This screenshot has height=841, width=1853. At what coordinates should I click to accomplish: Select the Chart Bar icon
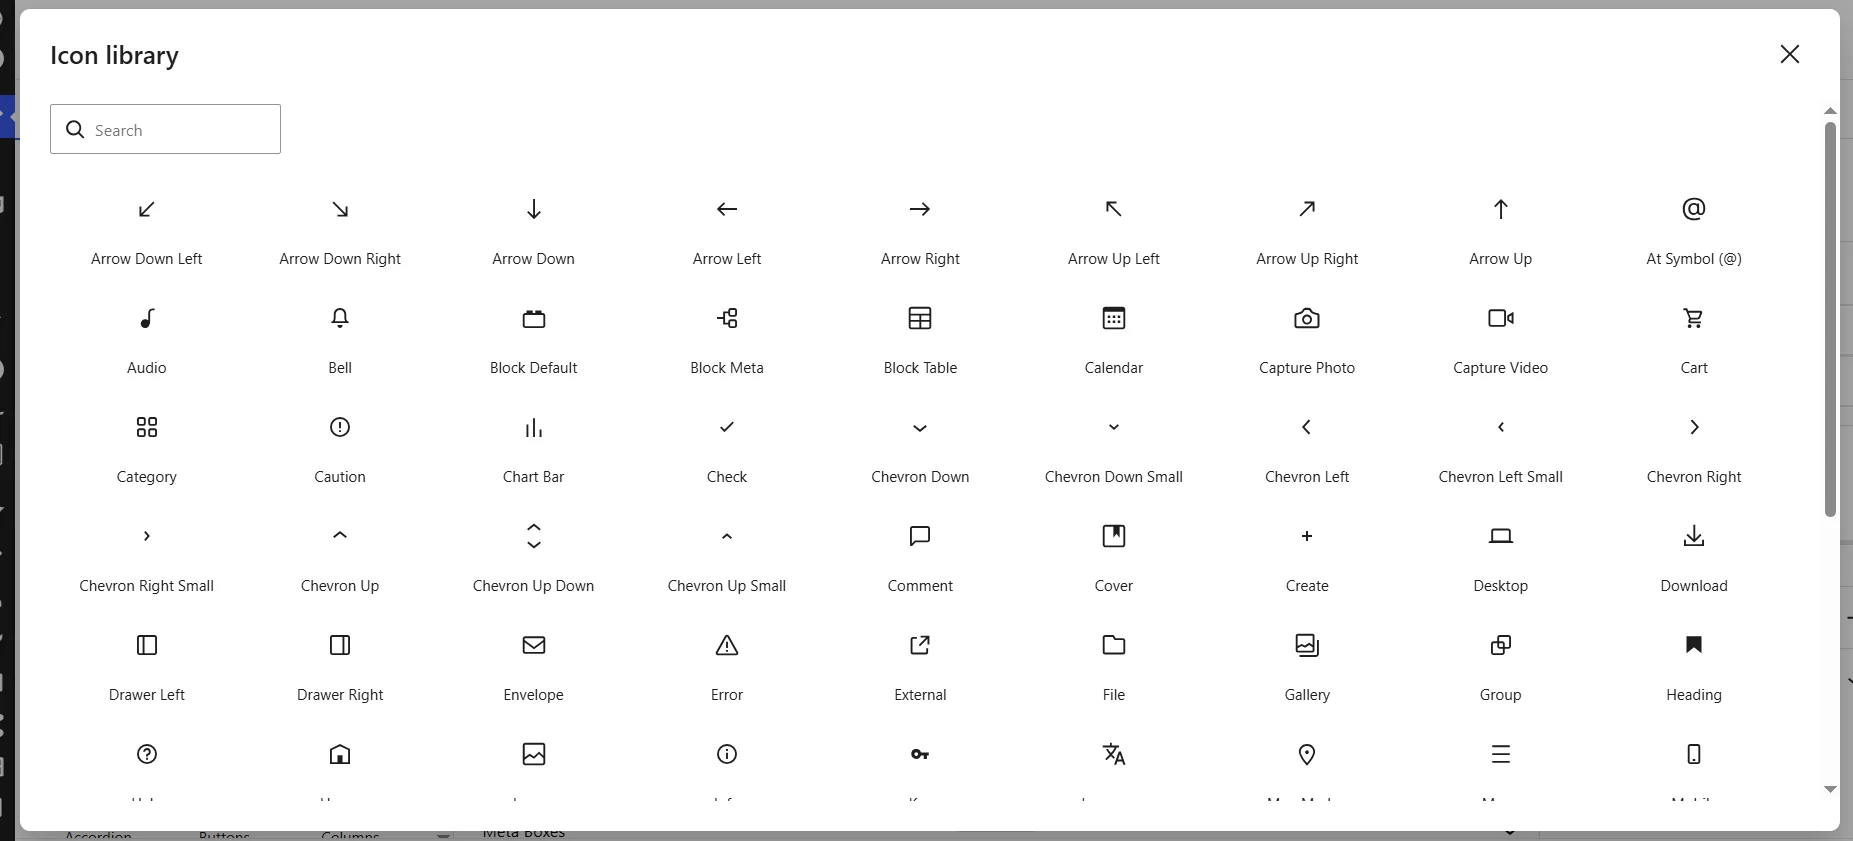click(x=534, y=427)
